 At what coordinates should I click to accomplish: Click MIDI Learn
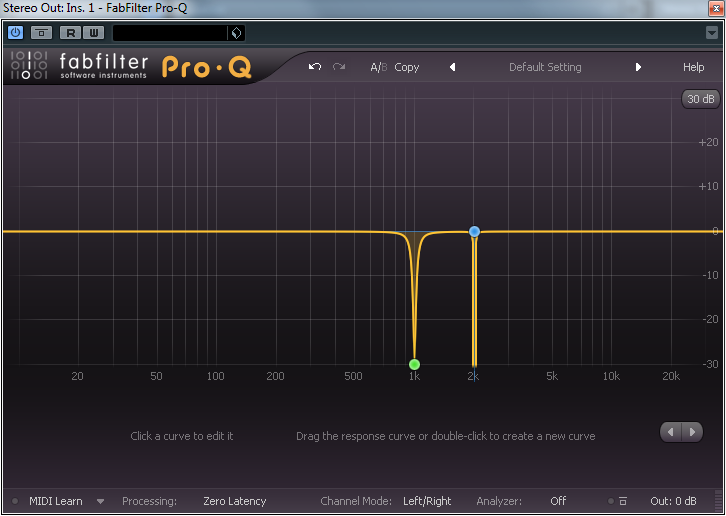[x=56, y=501]
